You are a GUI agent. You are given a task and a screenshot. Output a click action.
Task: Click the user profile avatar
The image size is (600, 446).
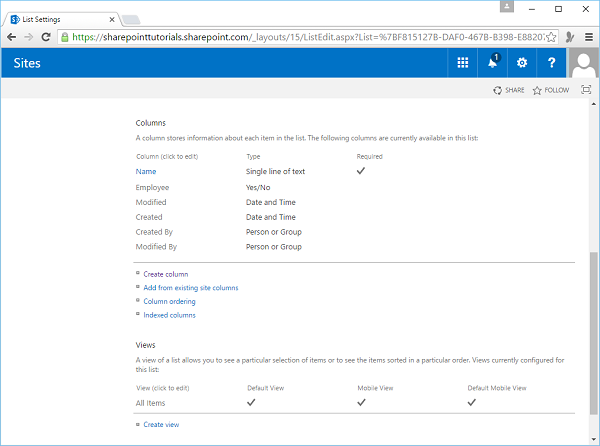583,63
